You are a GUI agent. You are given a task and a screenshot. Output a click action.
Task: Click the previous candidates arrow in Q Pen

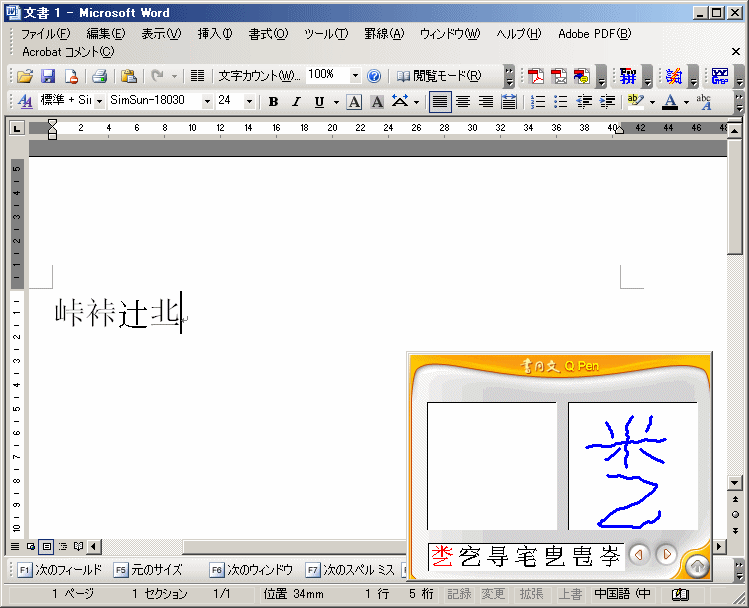point(638,555)
